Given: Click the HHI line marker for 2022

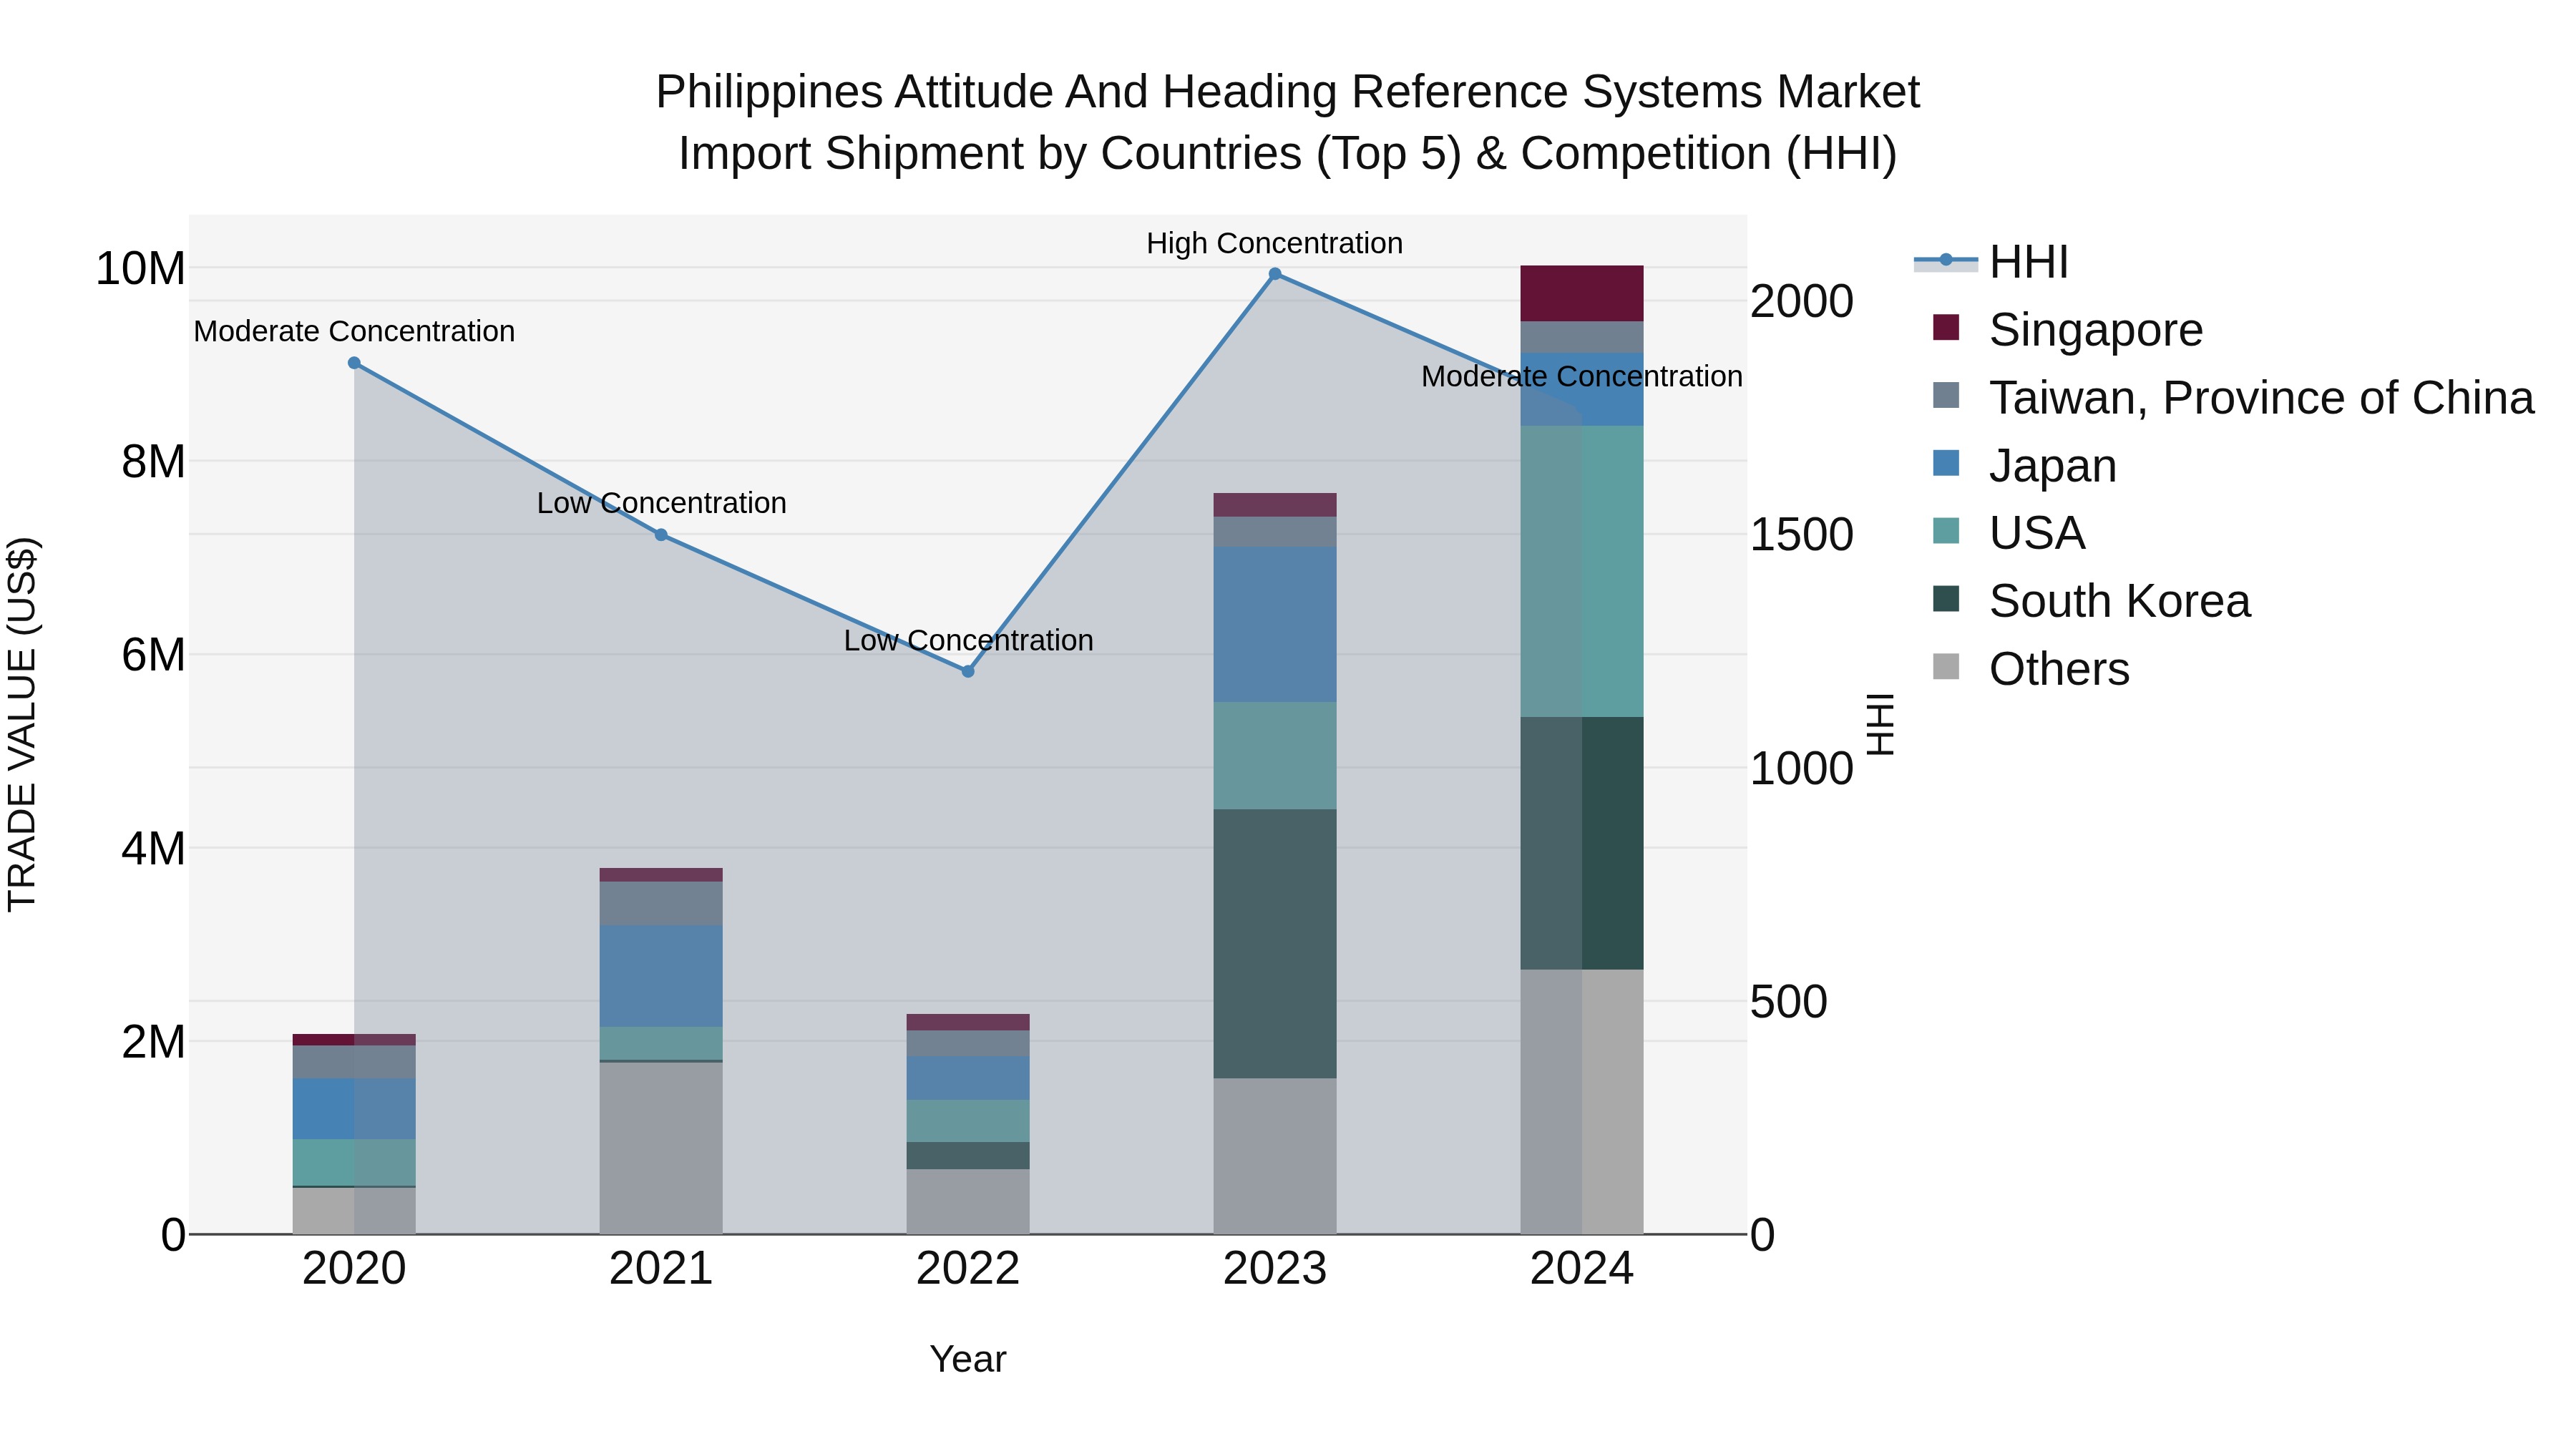Looking at the screenshot, I should tap(968, 671).
